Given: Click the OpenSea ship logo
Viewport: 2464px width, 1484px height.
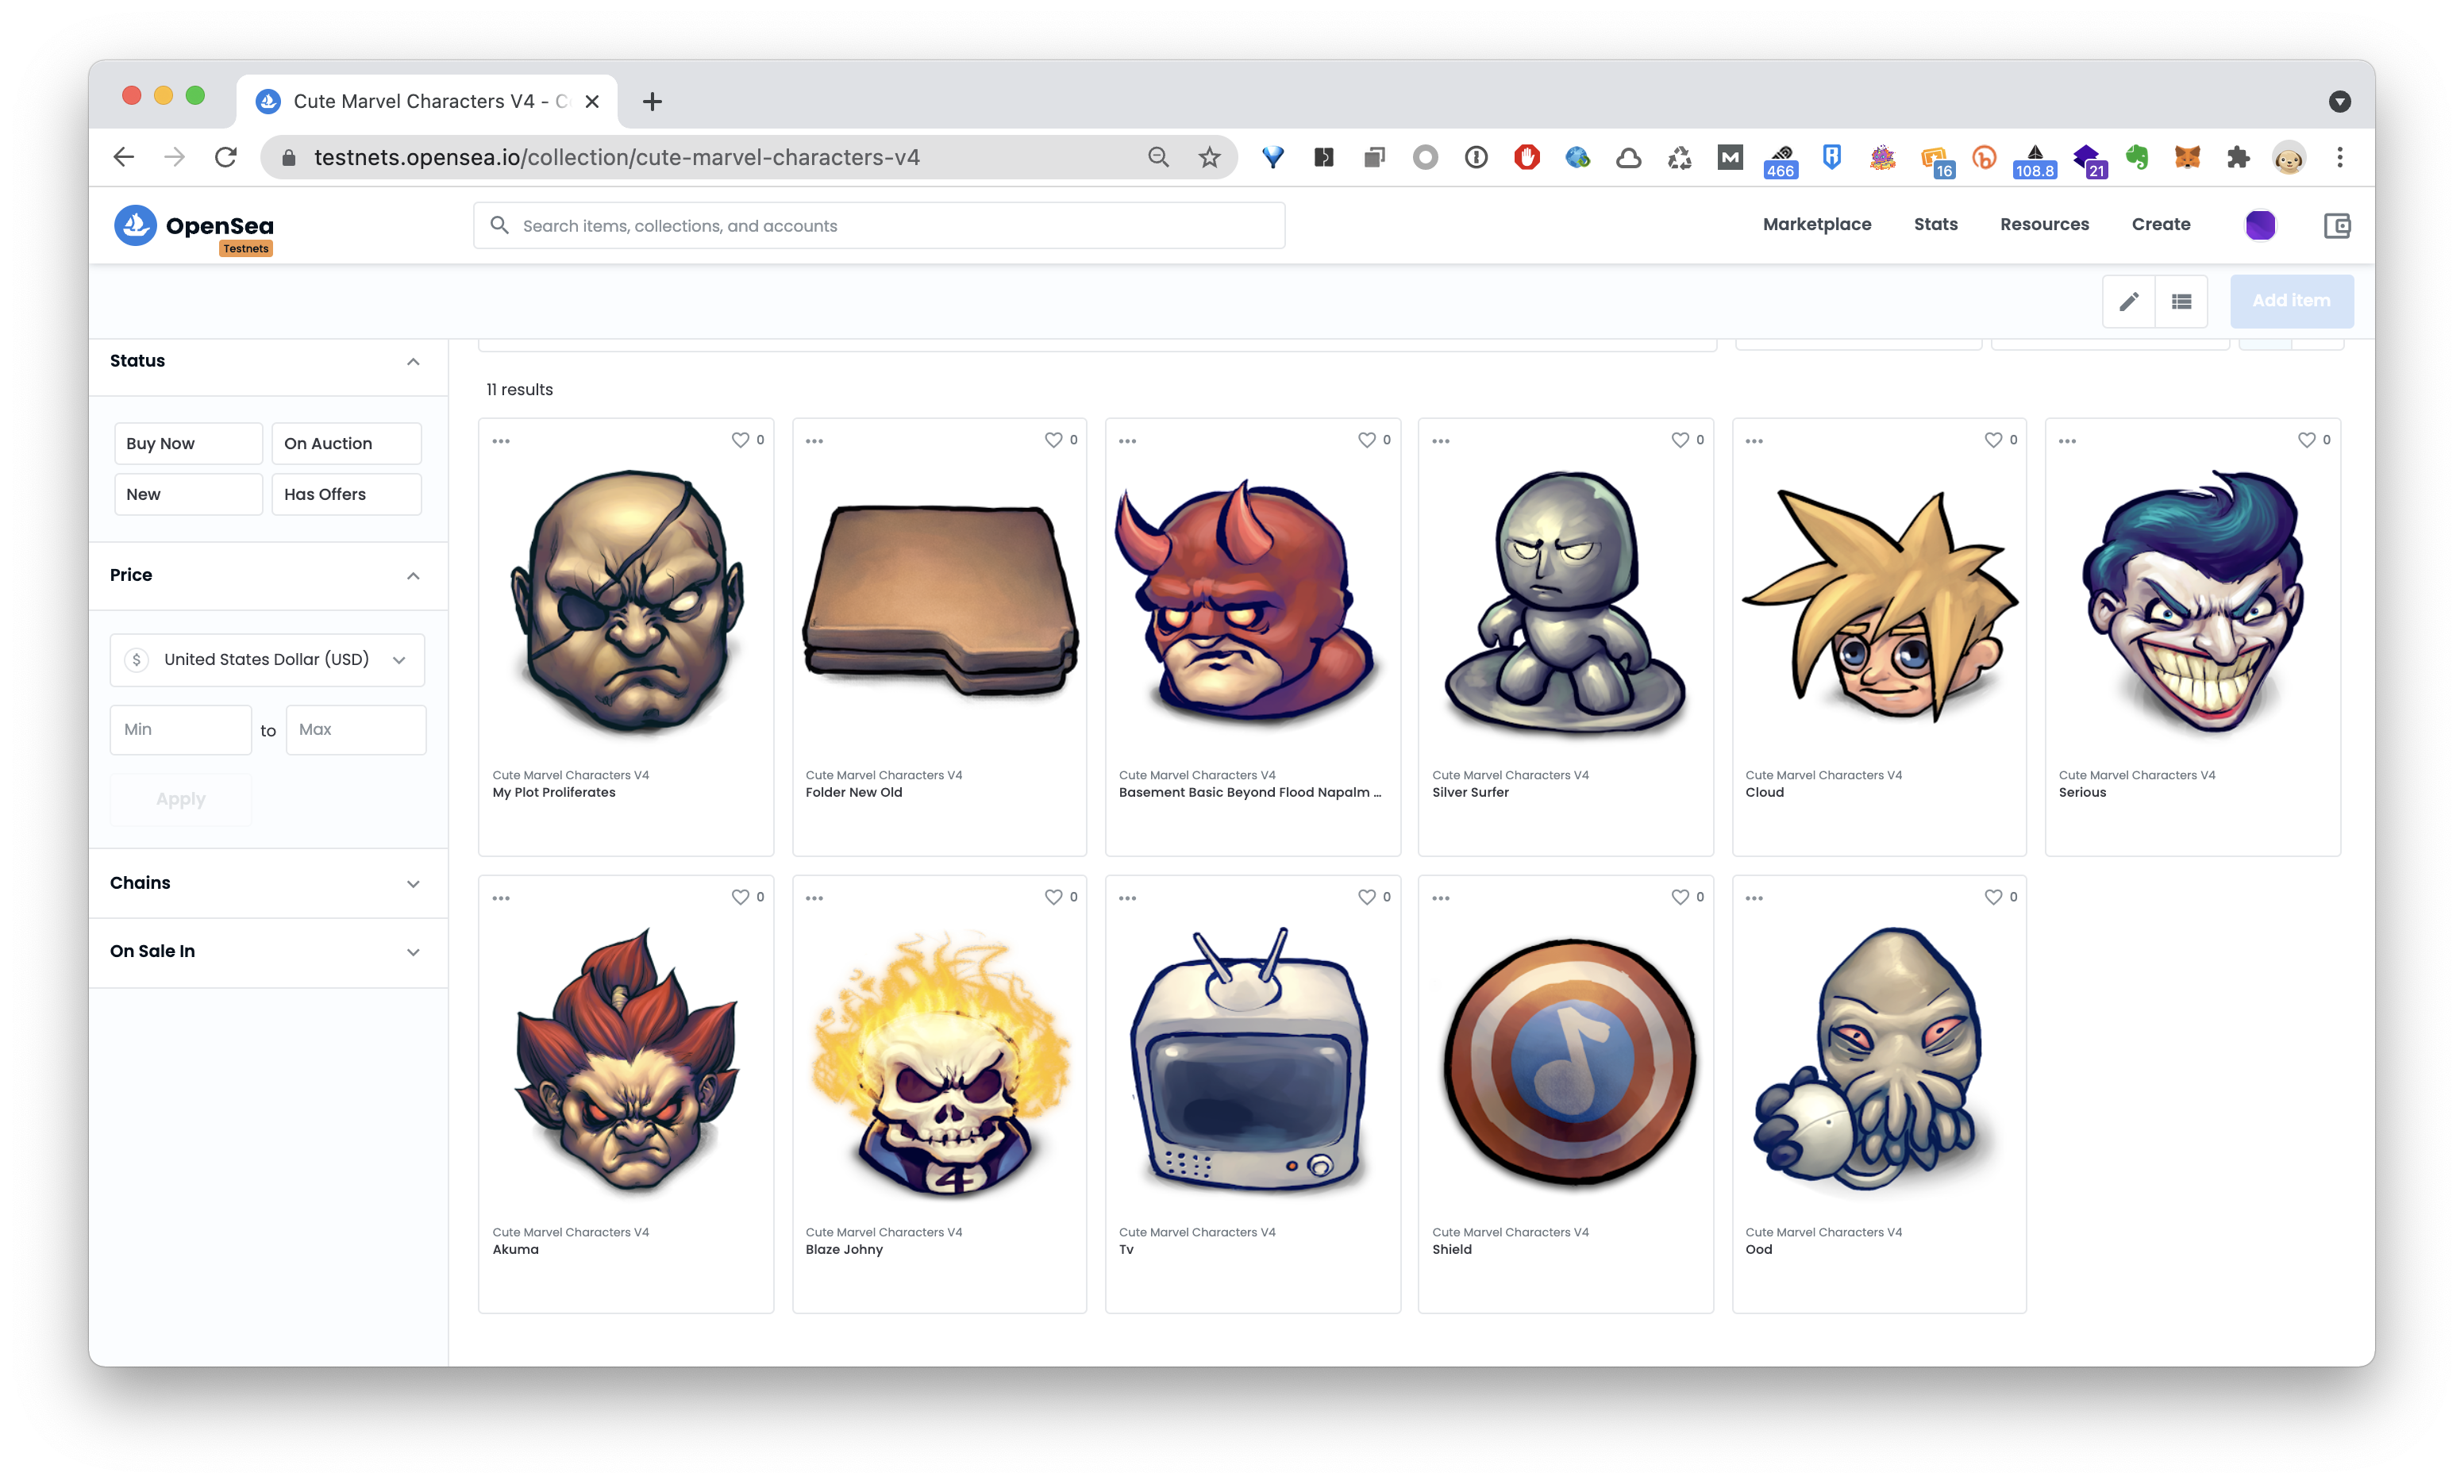Looking at the screenshot, I should [x=137, y=225].
